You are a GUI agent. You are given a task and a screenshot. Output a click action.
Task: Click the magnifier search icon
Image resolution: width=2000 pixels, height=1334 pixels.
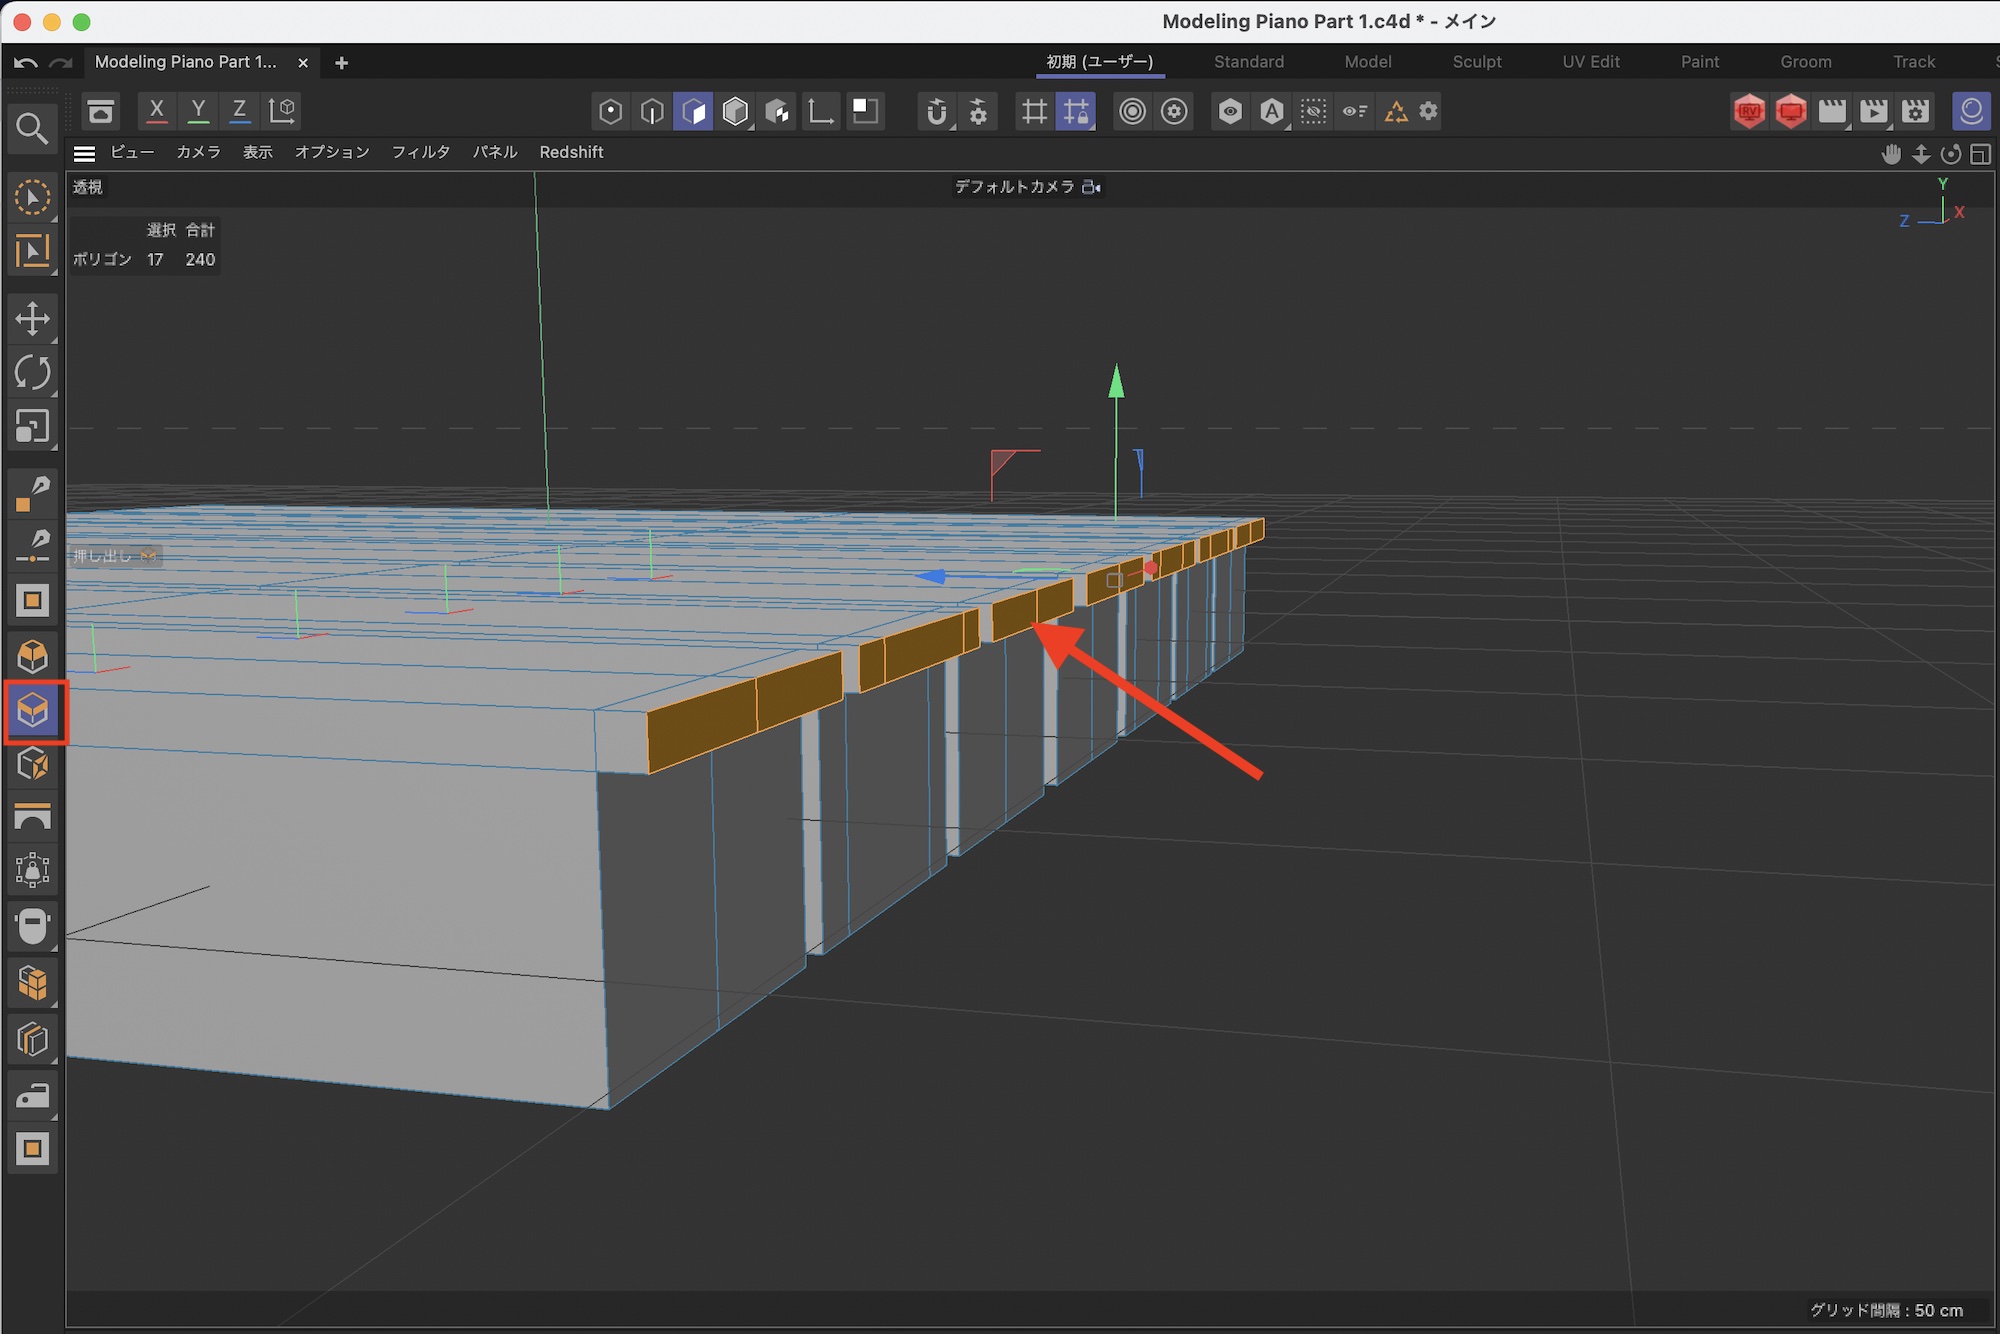[32, 128]
